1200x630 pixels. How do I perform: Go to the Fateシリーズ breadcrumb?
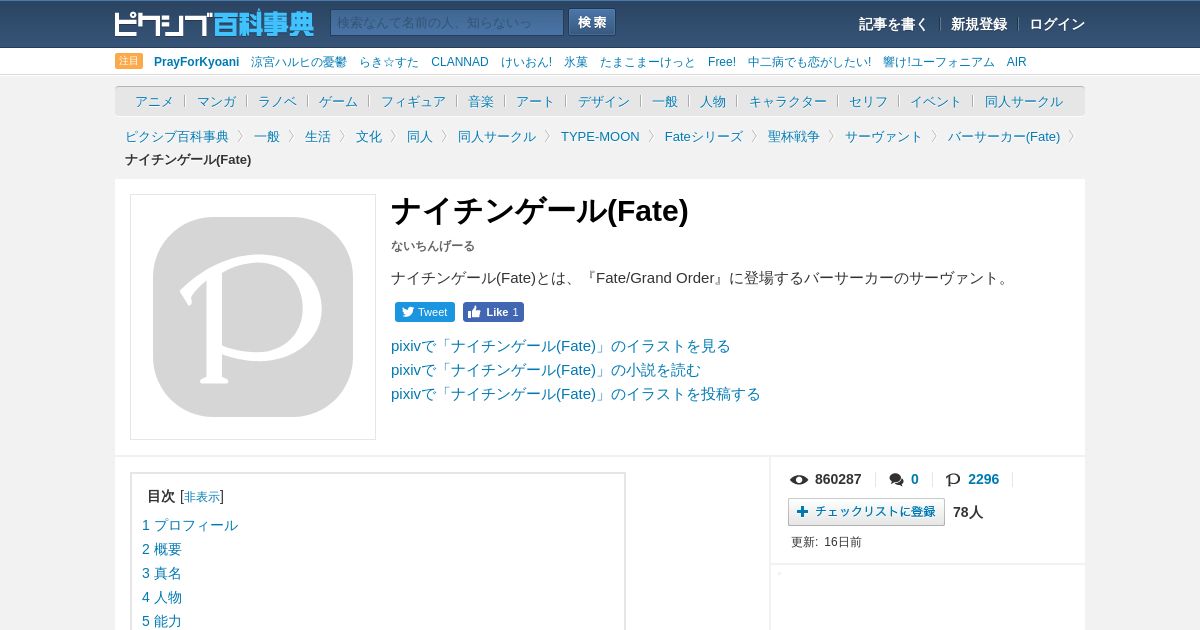(x=704, y=136)
